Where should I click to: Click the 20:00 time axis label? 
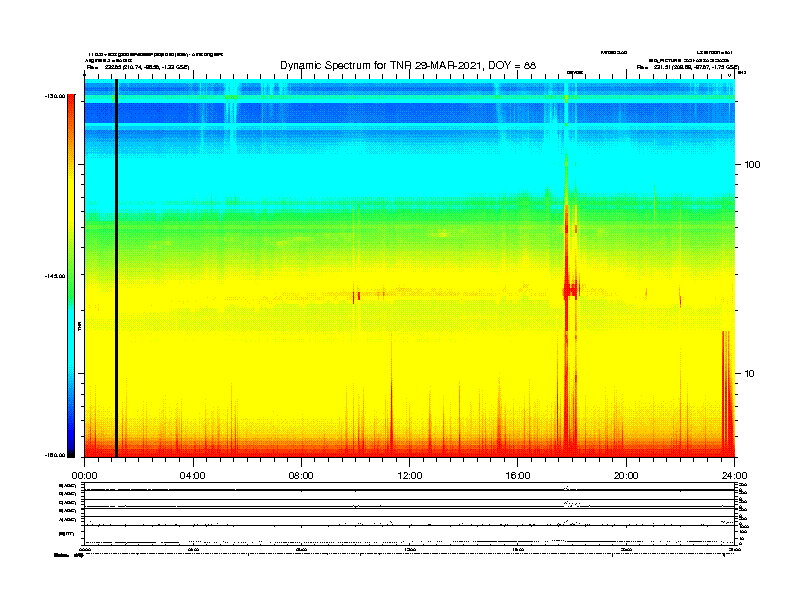pyautogui.click(x=626, y=476)
